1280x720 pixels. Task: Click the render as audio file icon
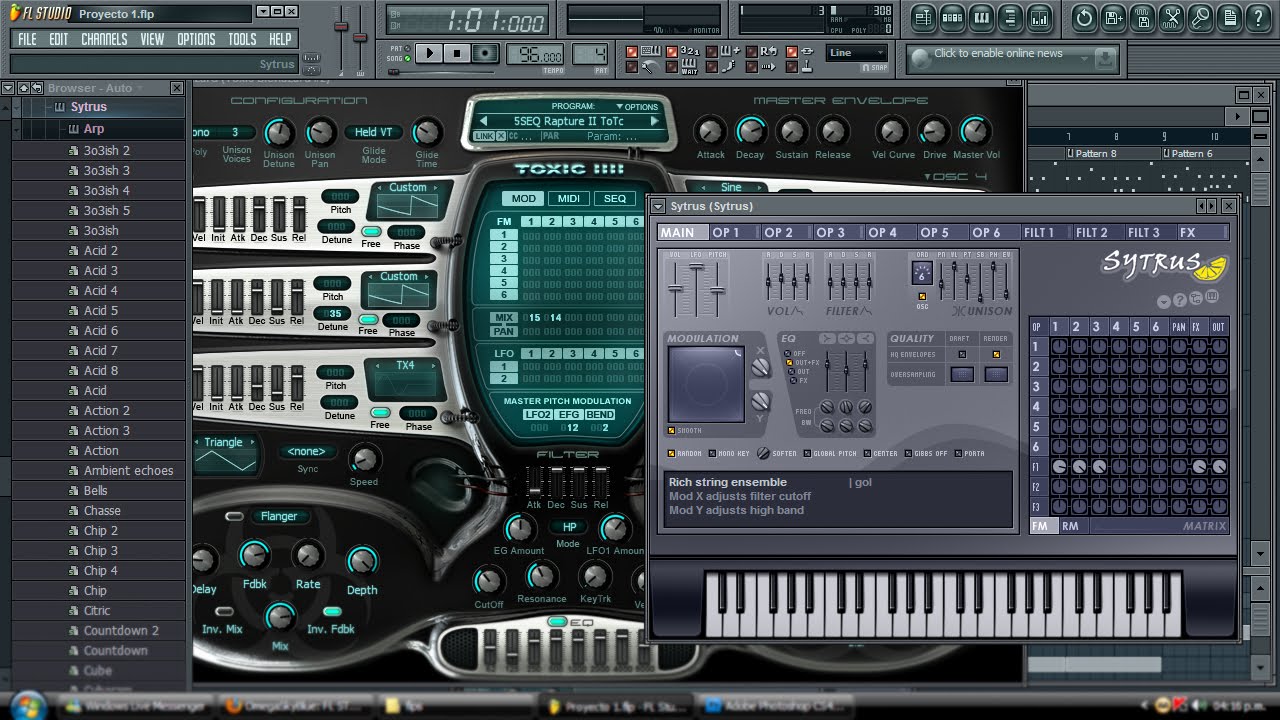1143,18
